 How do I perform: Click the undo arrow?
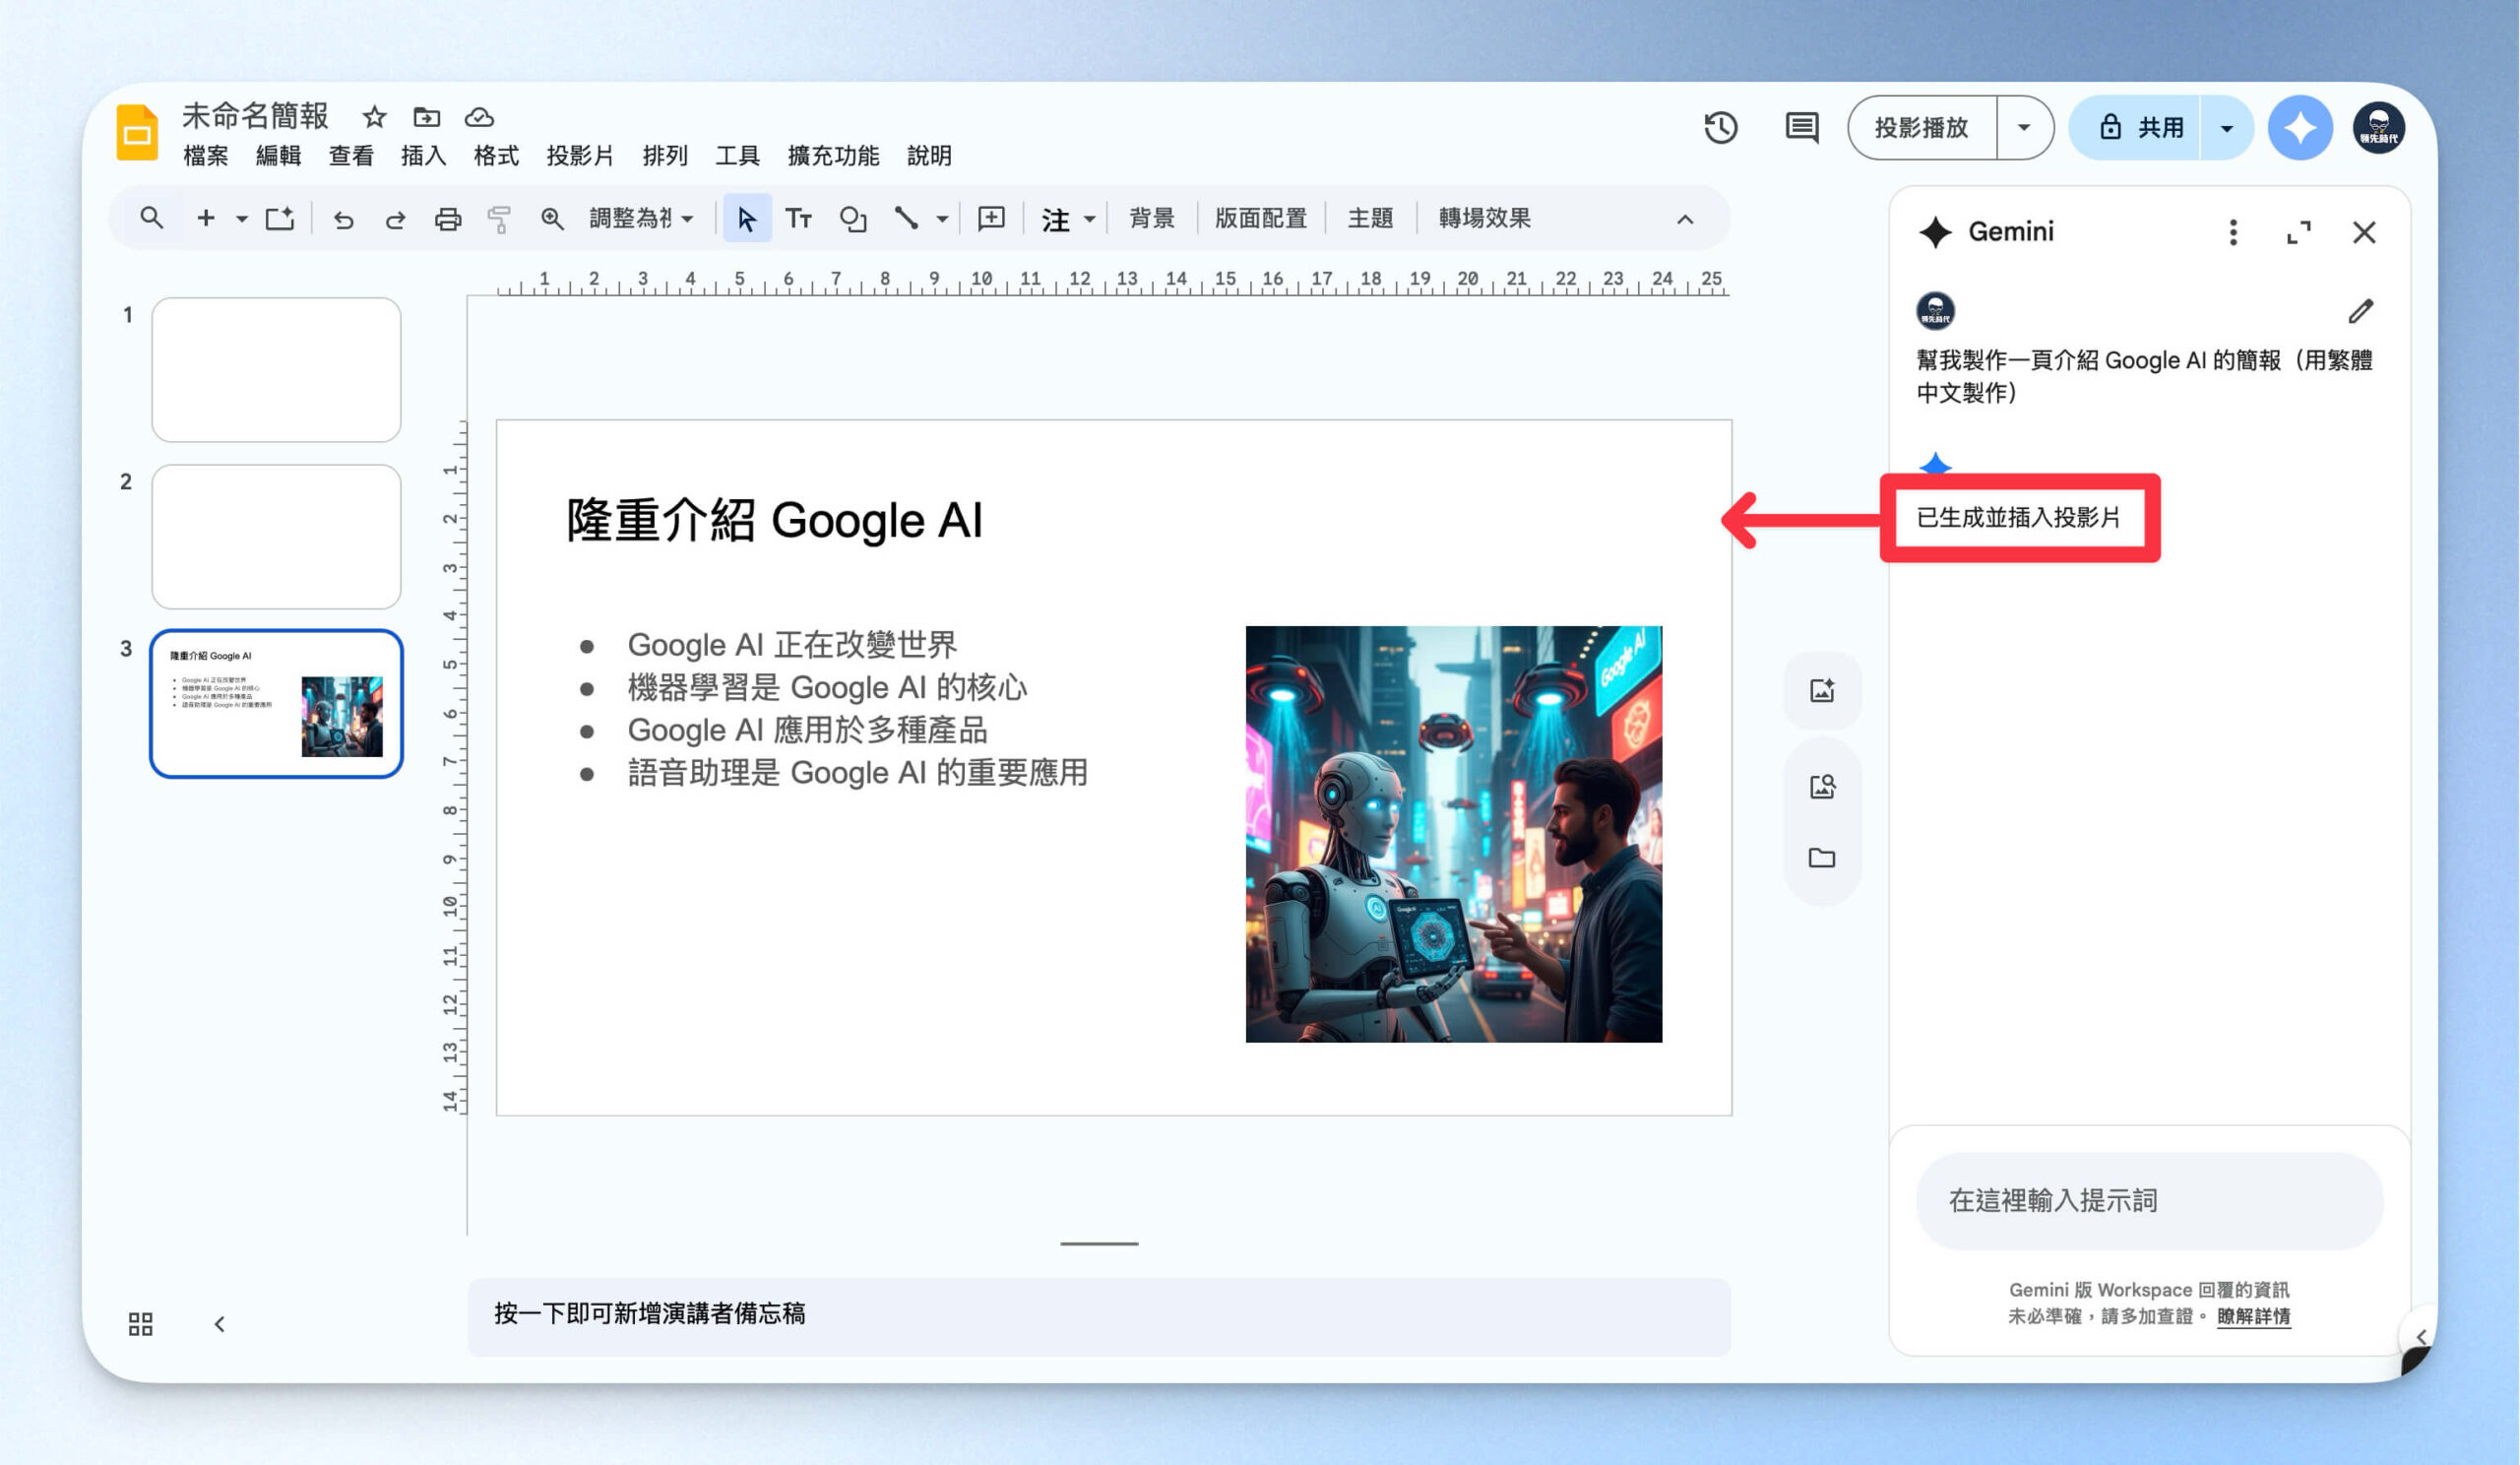[343, 218]
